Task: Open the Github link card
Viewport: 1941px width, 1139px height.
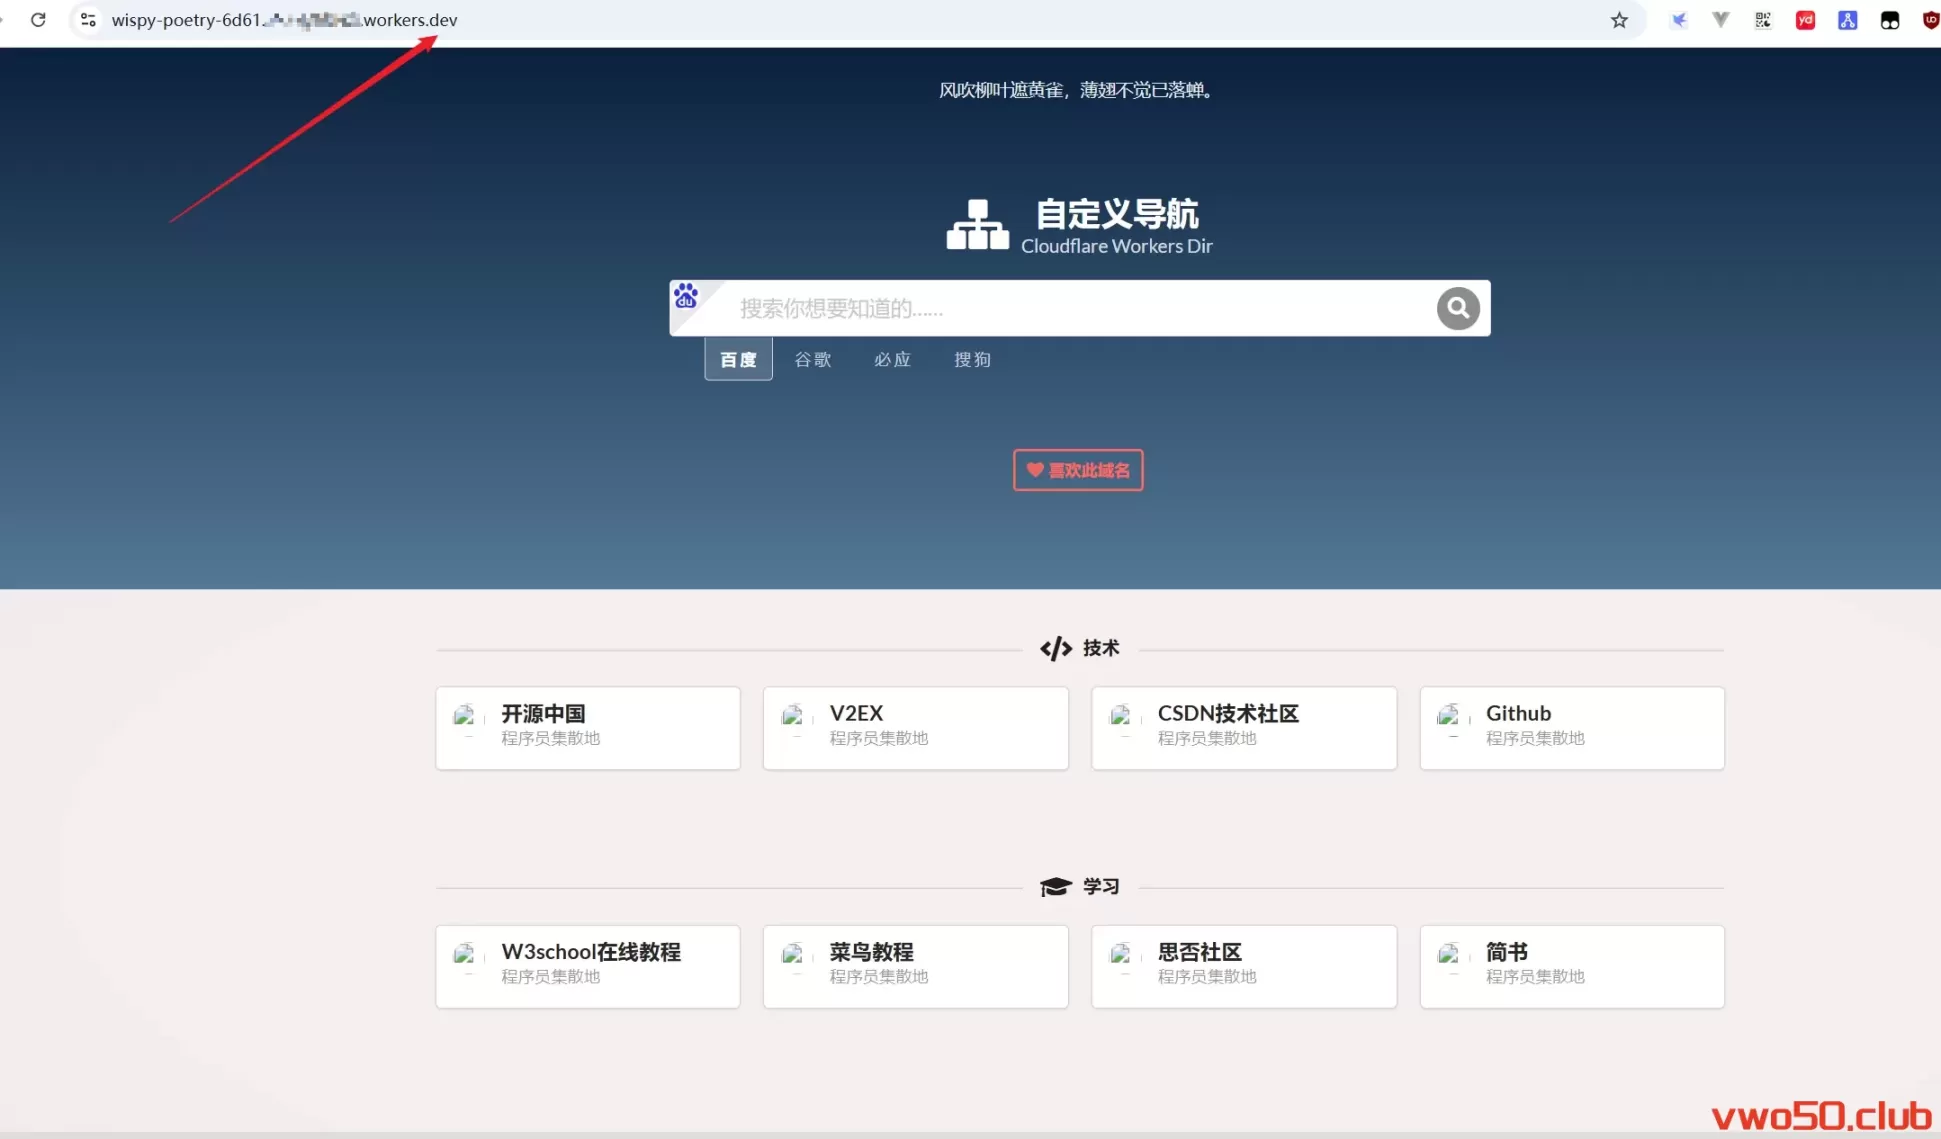Action: [1571, 728]
